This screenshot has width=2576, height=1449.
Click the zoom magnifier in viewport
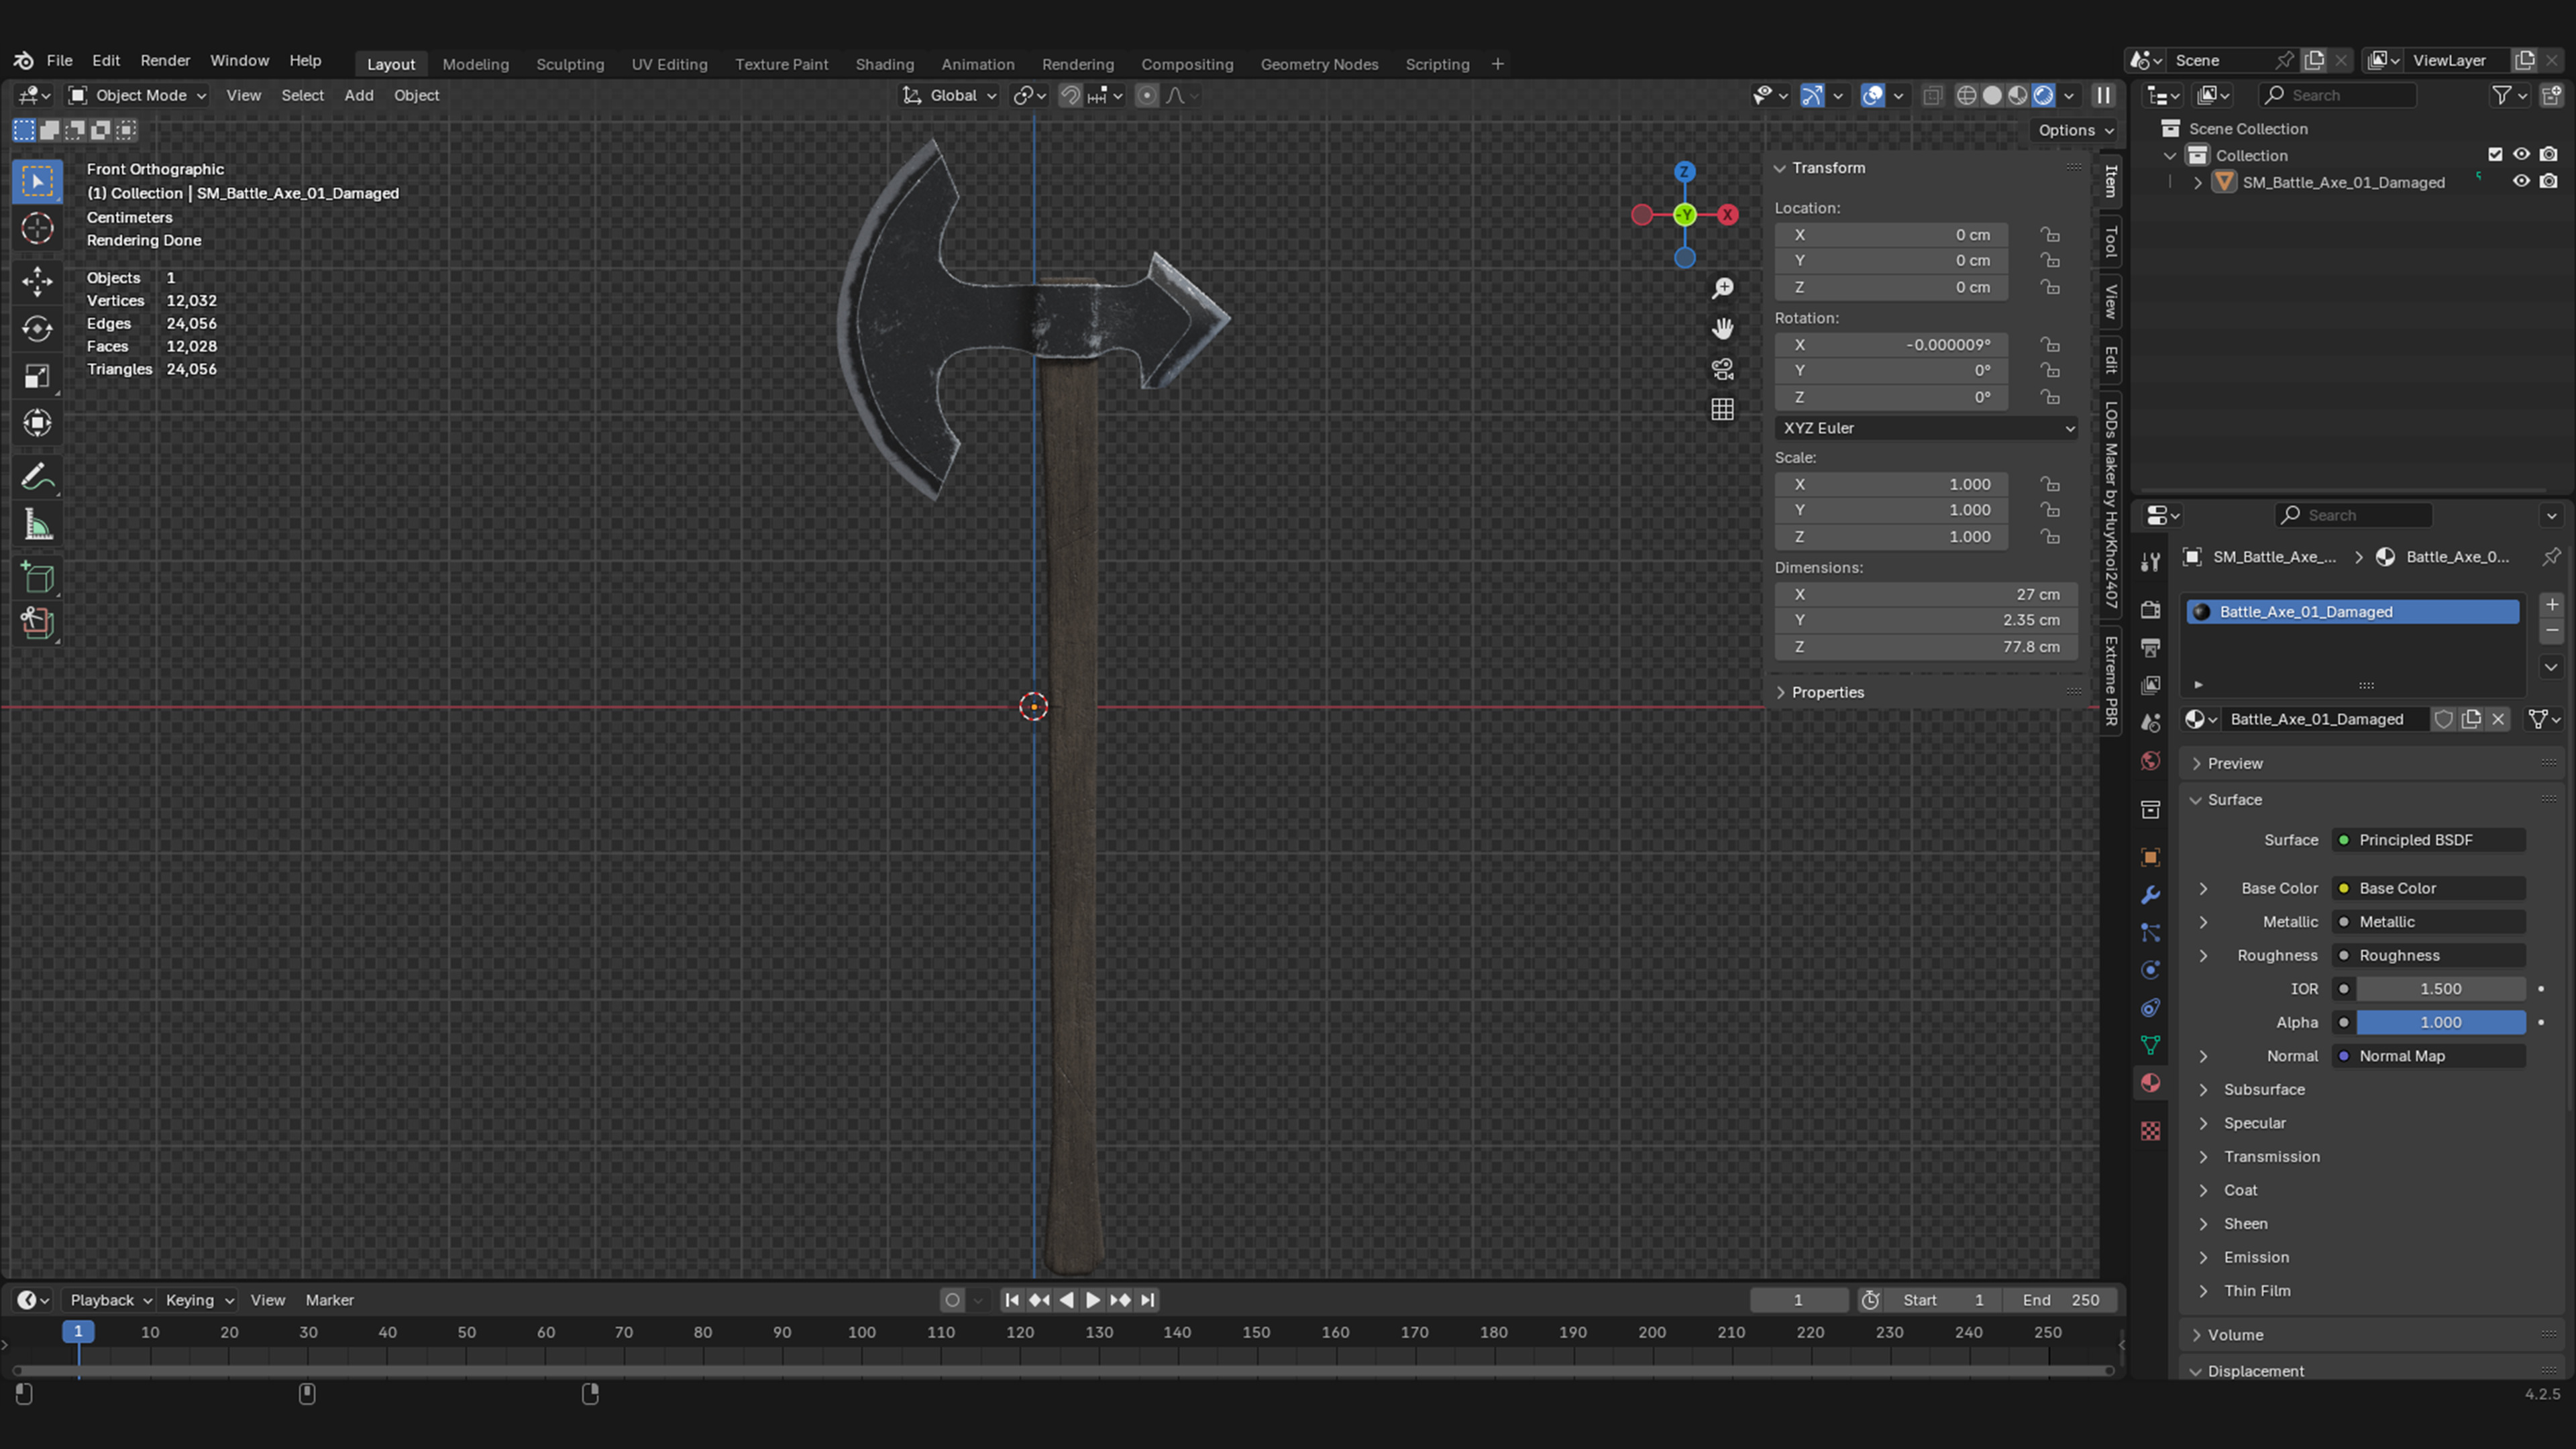(1722, 289)
